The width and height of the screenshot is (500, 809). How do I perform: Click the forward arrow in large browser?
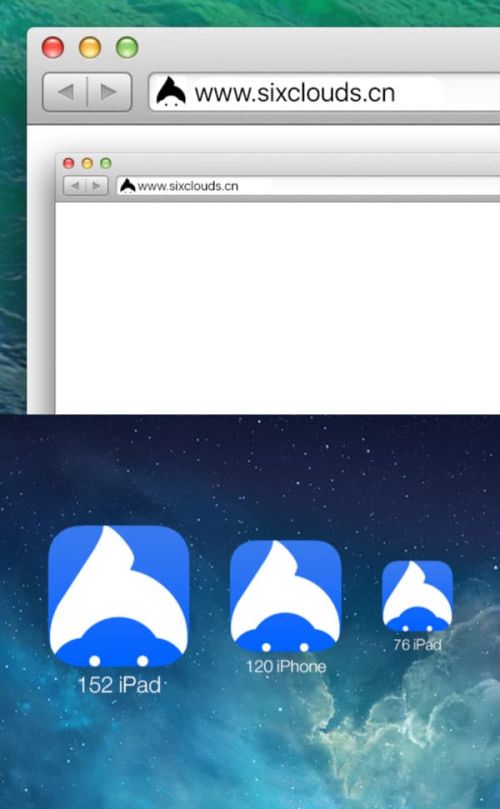pyautogui.click(x=109, y=92)
